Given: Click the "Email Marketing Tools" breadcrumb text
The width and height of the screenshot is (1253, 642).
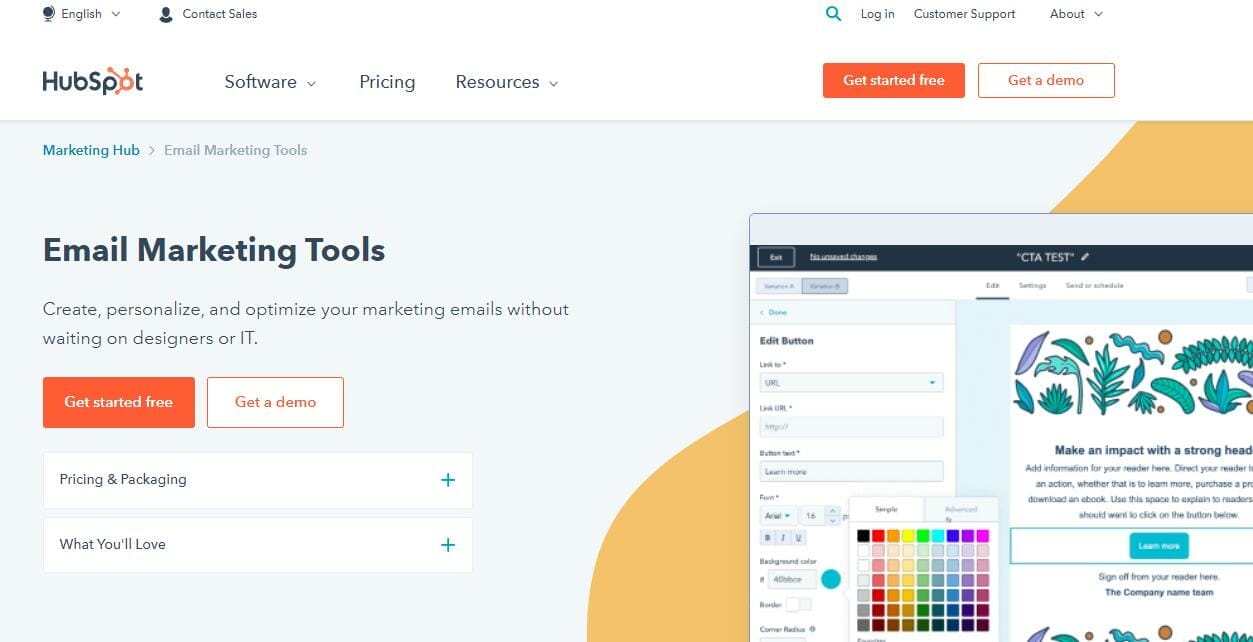Looking at the screenshot, I should [x=236, y=150].
